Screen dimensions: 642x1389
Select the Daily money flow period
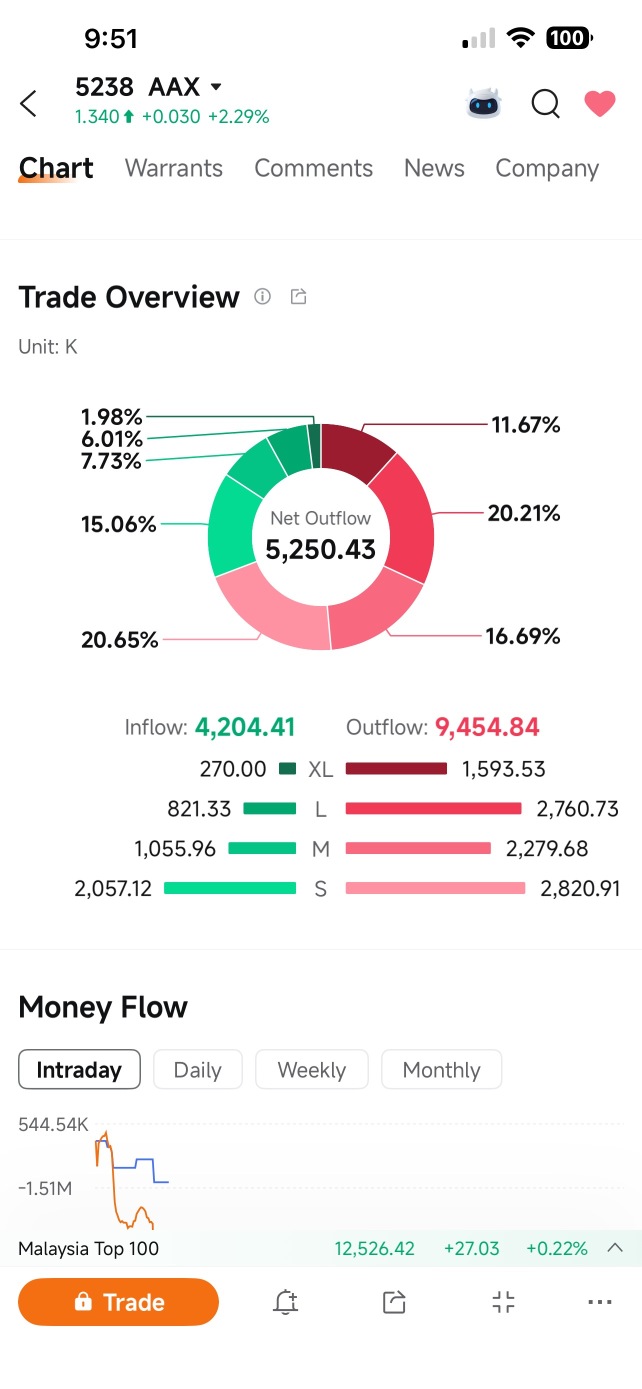197,1069
